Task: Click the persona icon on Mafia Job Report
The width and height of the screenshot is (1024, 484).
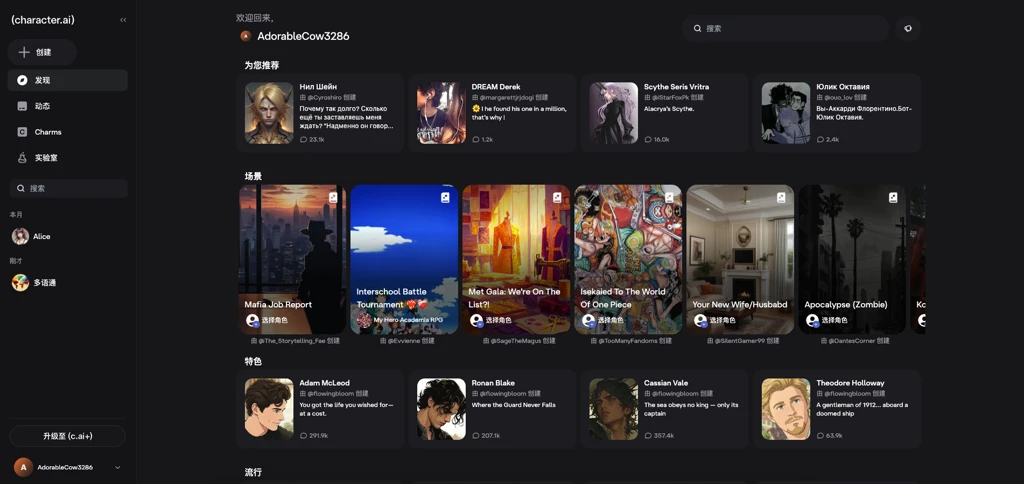Action: [252, 320]
